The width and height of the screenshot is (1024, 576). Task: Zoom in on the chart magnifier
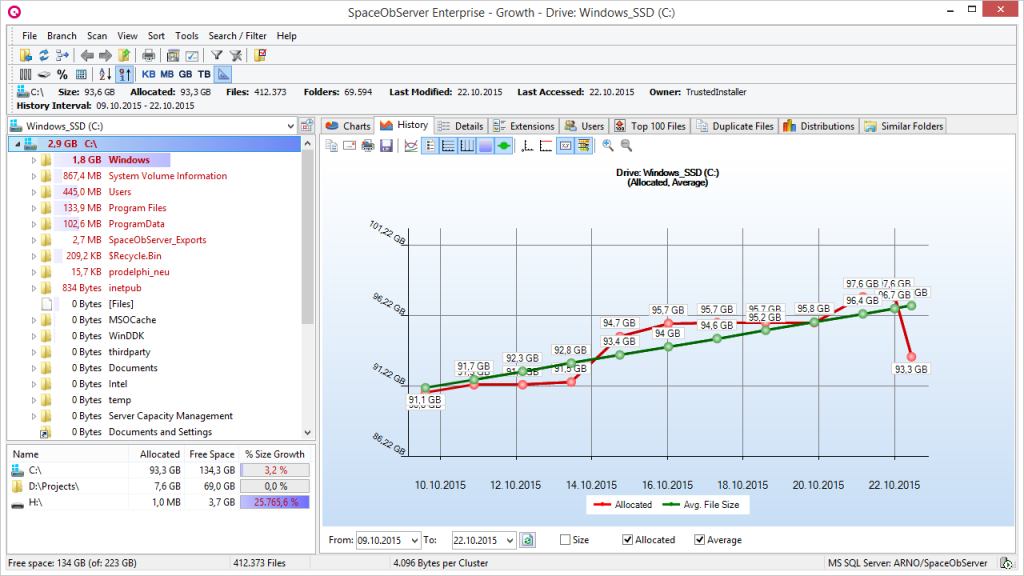[608, 146]
